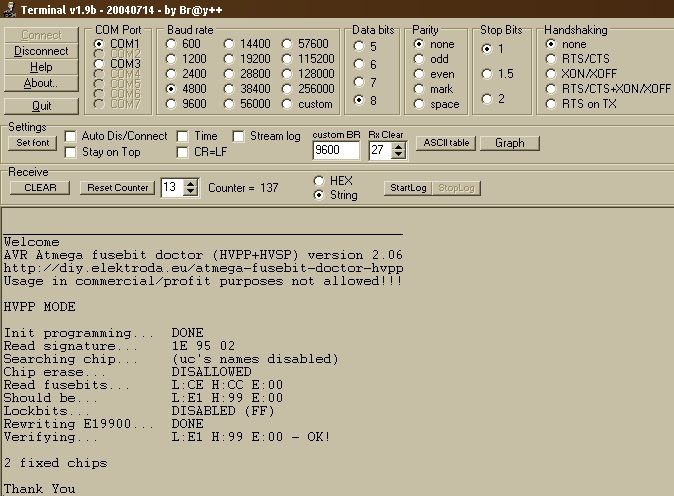The image size is (674, 496).
Task: Select 1 stop bit
Action: [x=487, y=49]
